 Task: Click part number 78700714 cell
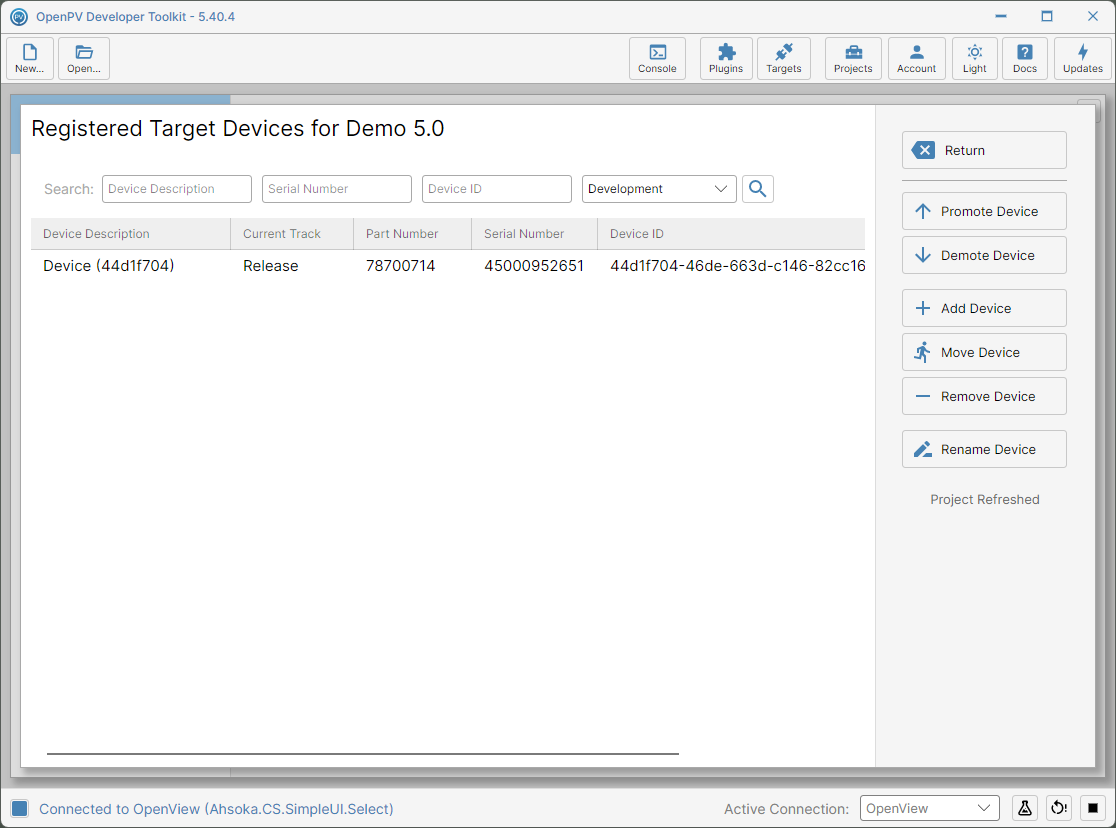point(401,266)
